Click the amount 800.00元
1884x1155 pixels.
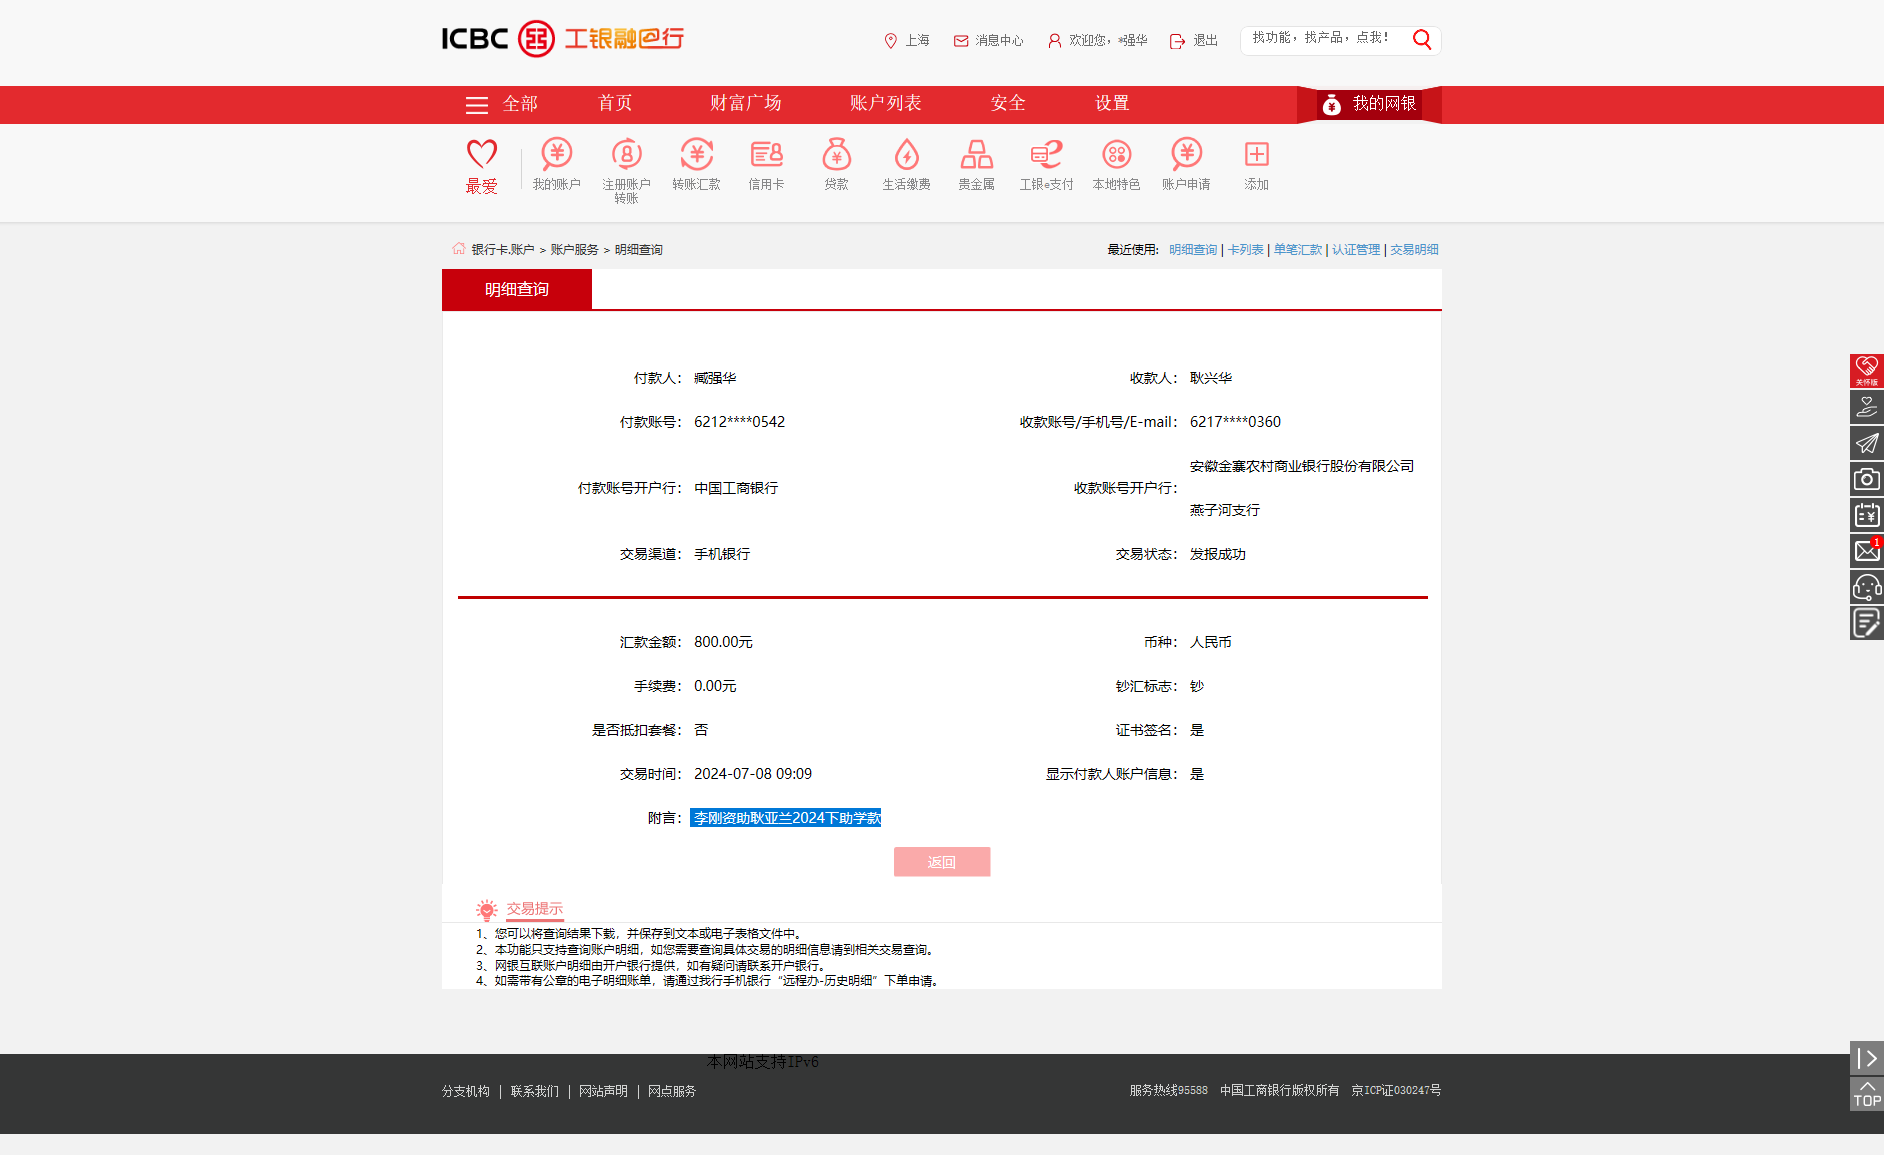pyautogui.click(x=723, y=642)
